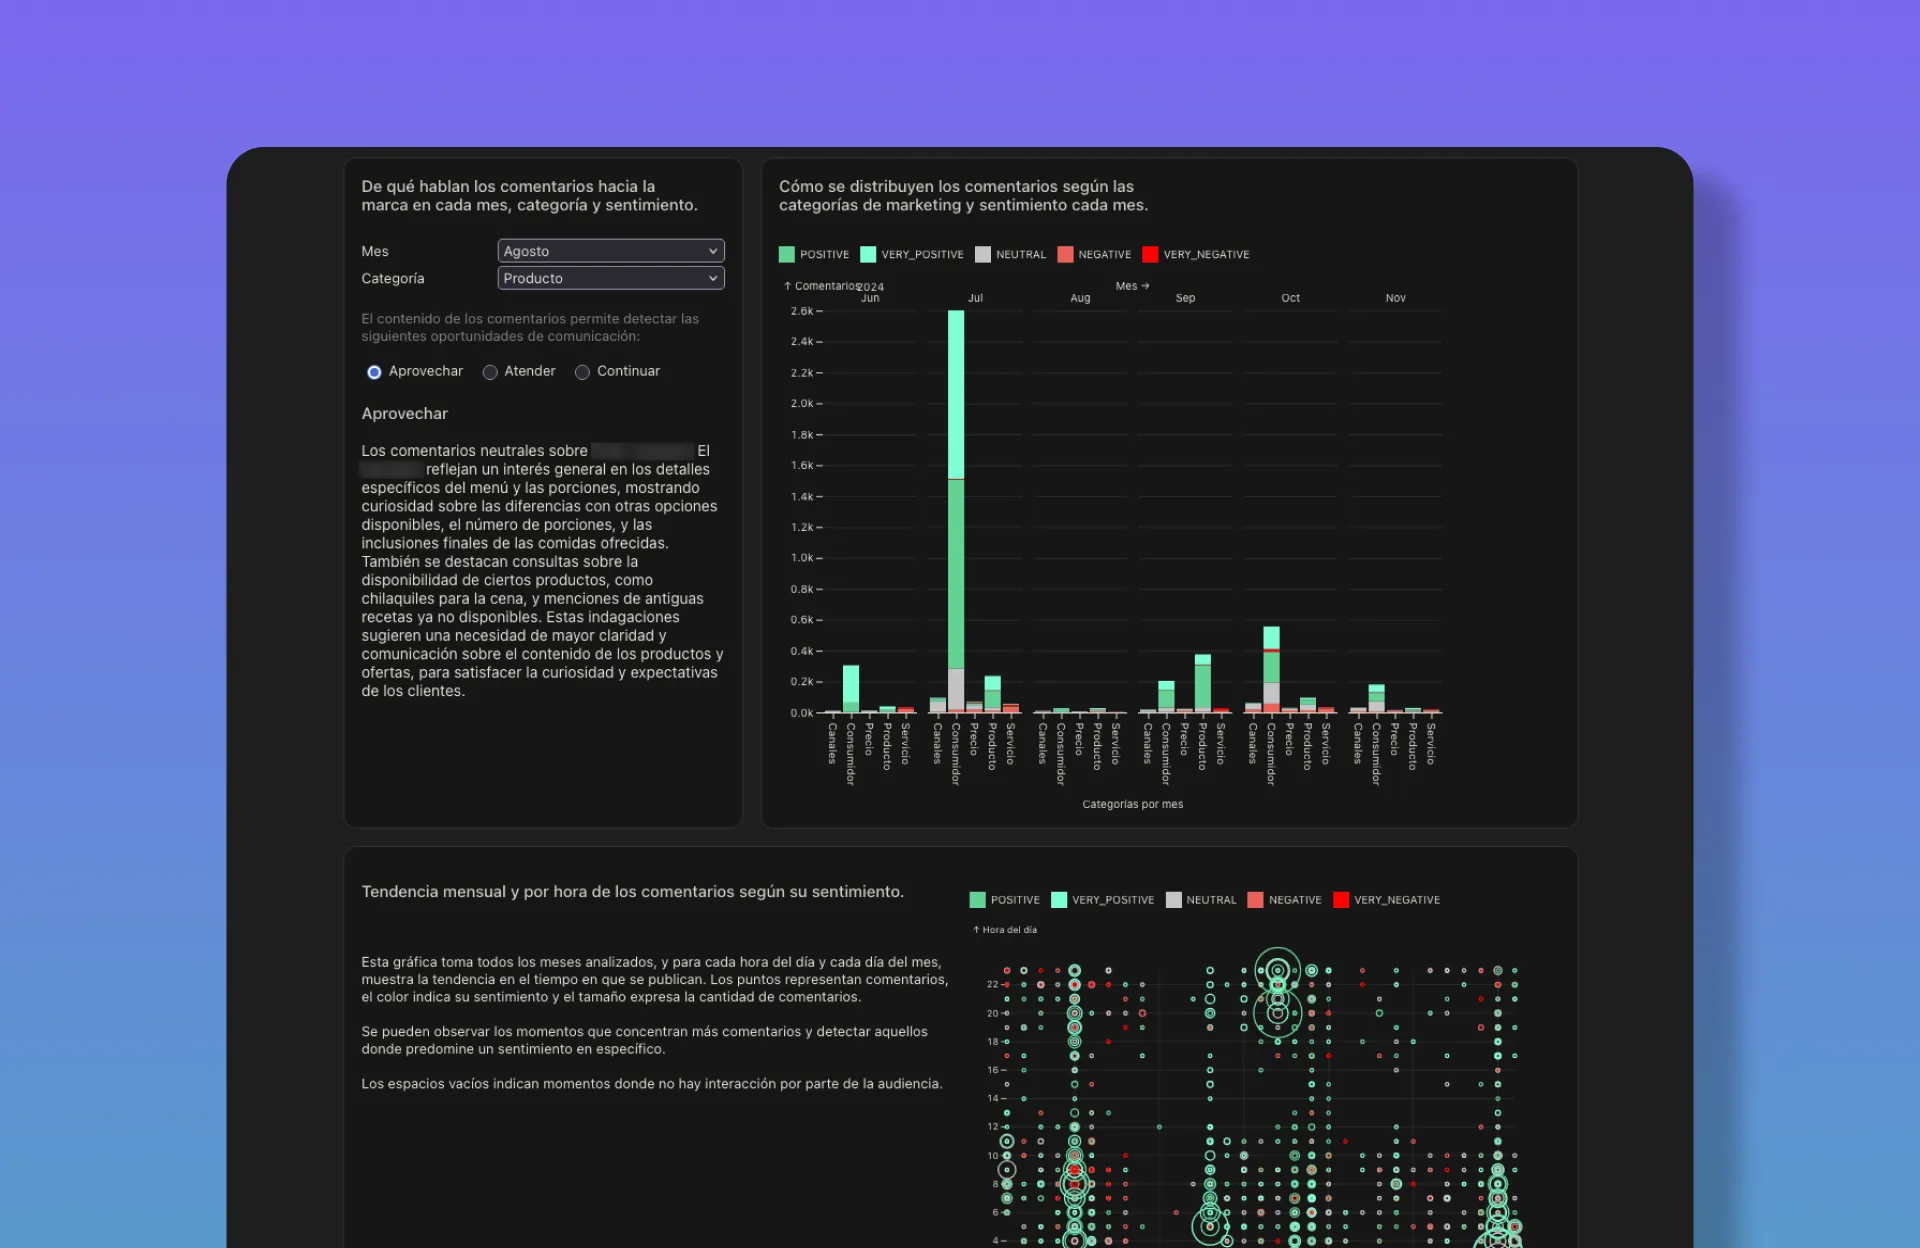This screenshot has width=1920, height=1248.
Task: Click the Jun month label
Action: coord(871,298)
